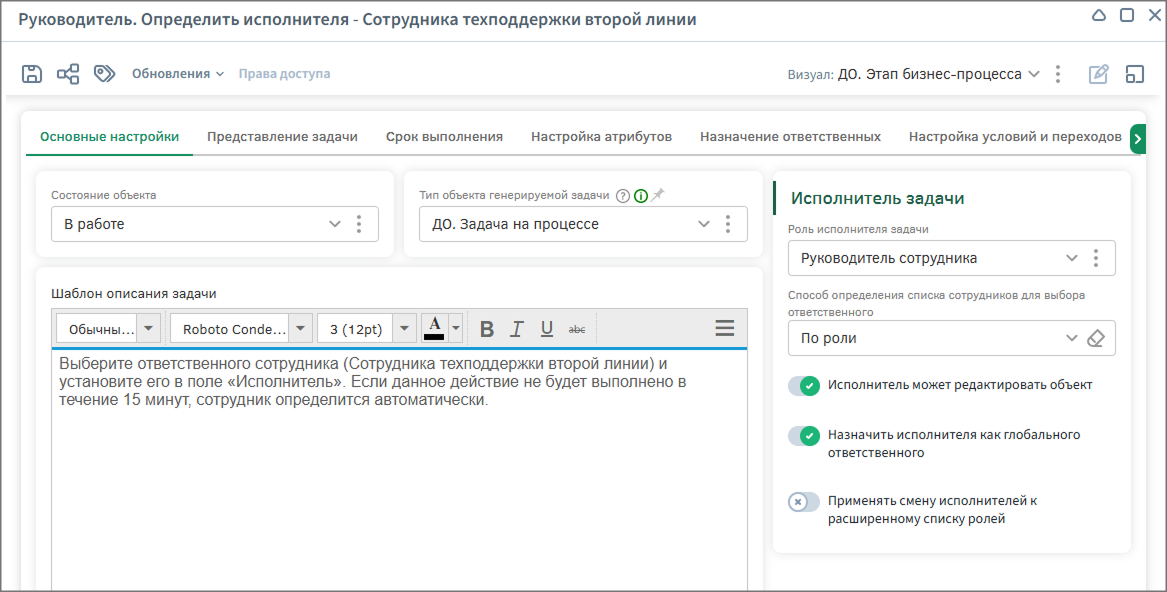Toggle Назначить исполнителя как глобального ответственного
Image resolution: width=1167 pixels, height=592 pixels.
[x=804, y=436]
